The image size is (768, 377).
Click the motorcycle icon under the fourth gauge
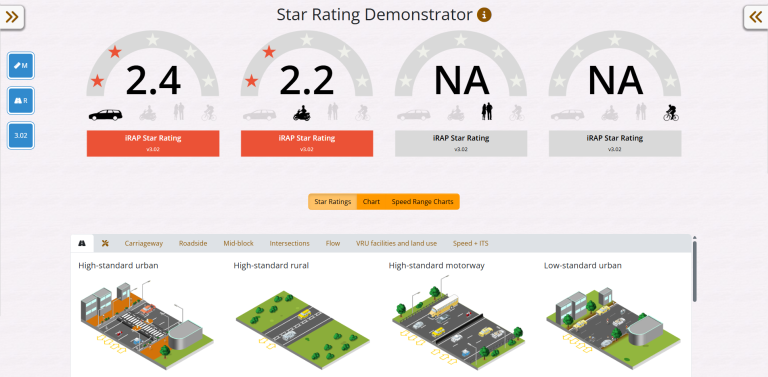[609, 114]
